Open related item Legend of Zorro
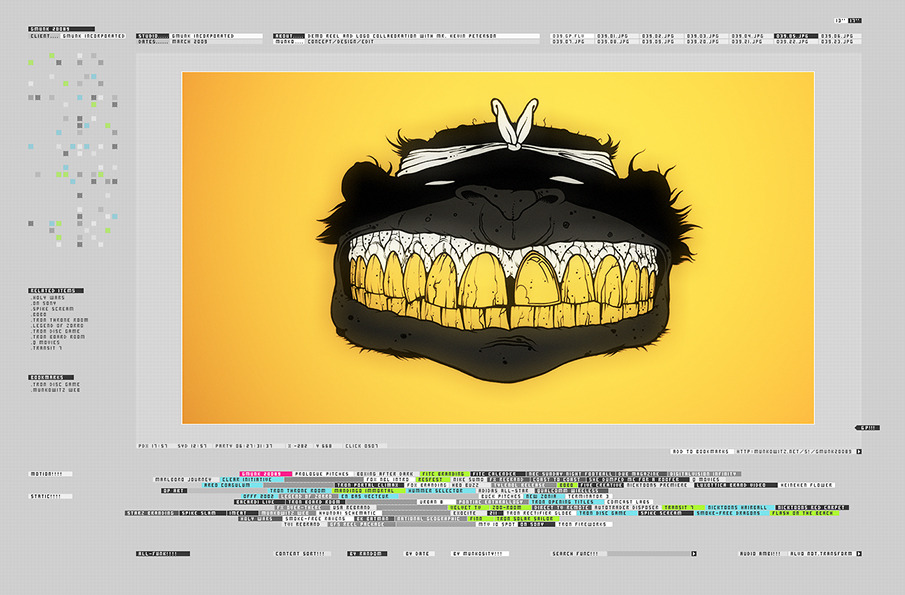 pyautogui.click(x=58, y=325)
